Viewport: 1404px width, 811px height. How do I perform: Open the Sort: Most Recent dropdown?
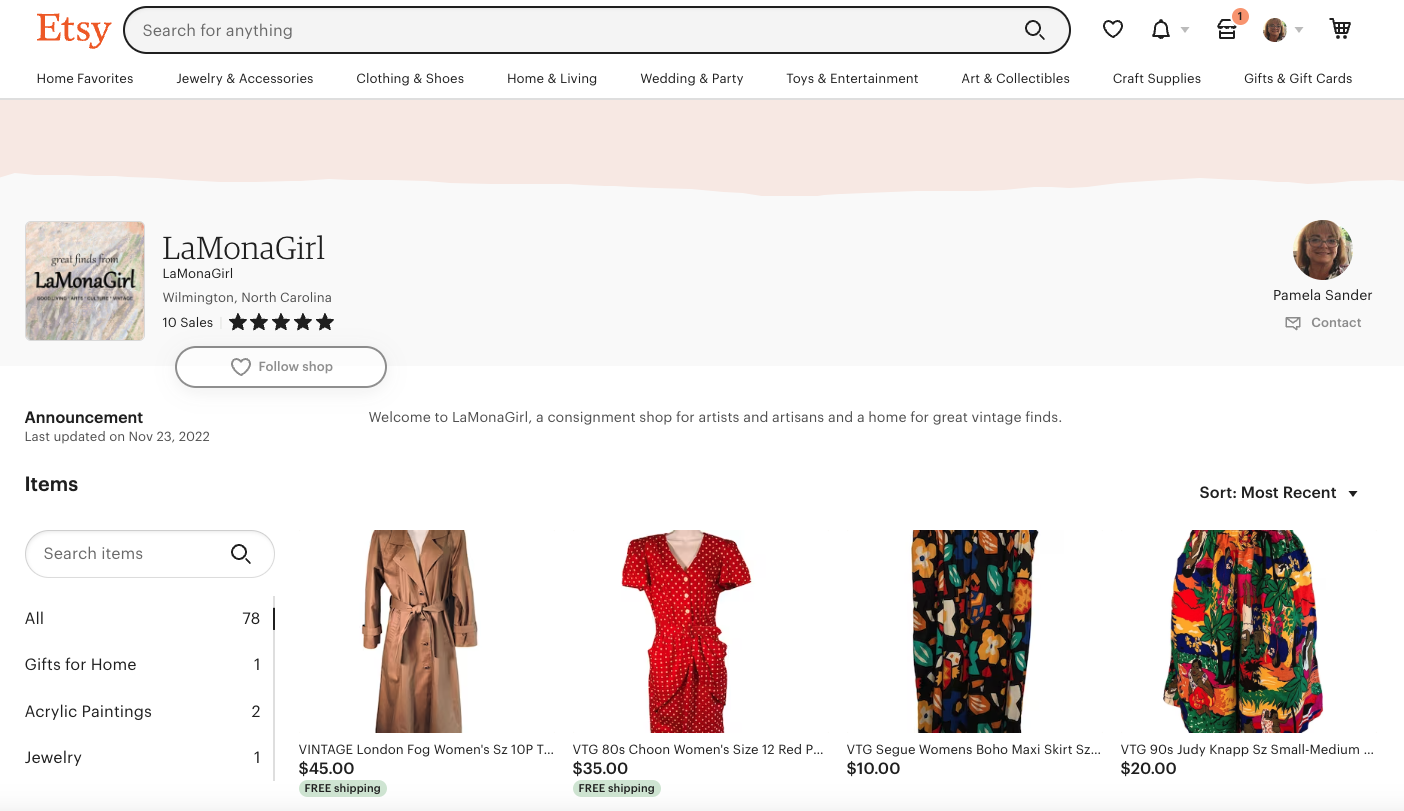tap(1278, 493)
